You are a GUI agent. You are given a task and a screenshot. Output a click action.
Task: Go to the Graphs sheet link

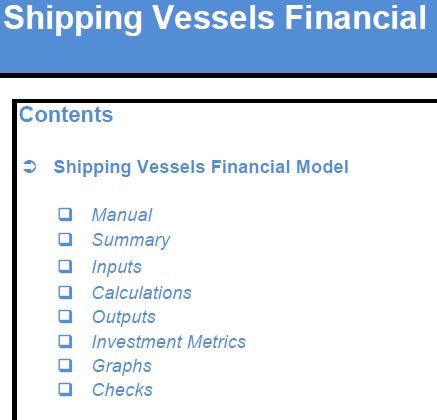(x=122, y=366)
